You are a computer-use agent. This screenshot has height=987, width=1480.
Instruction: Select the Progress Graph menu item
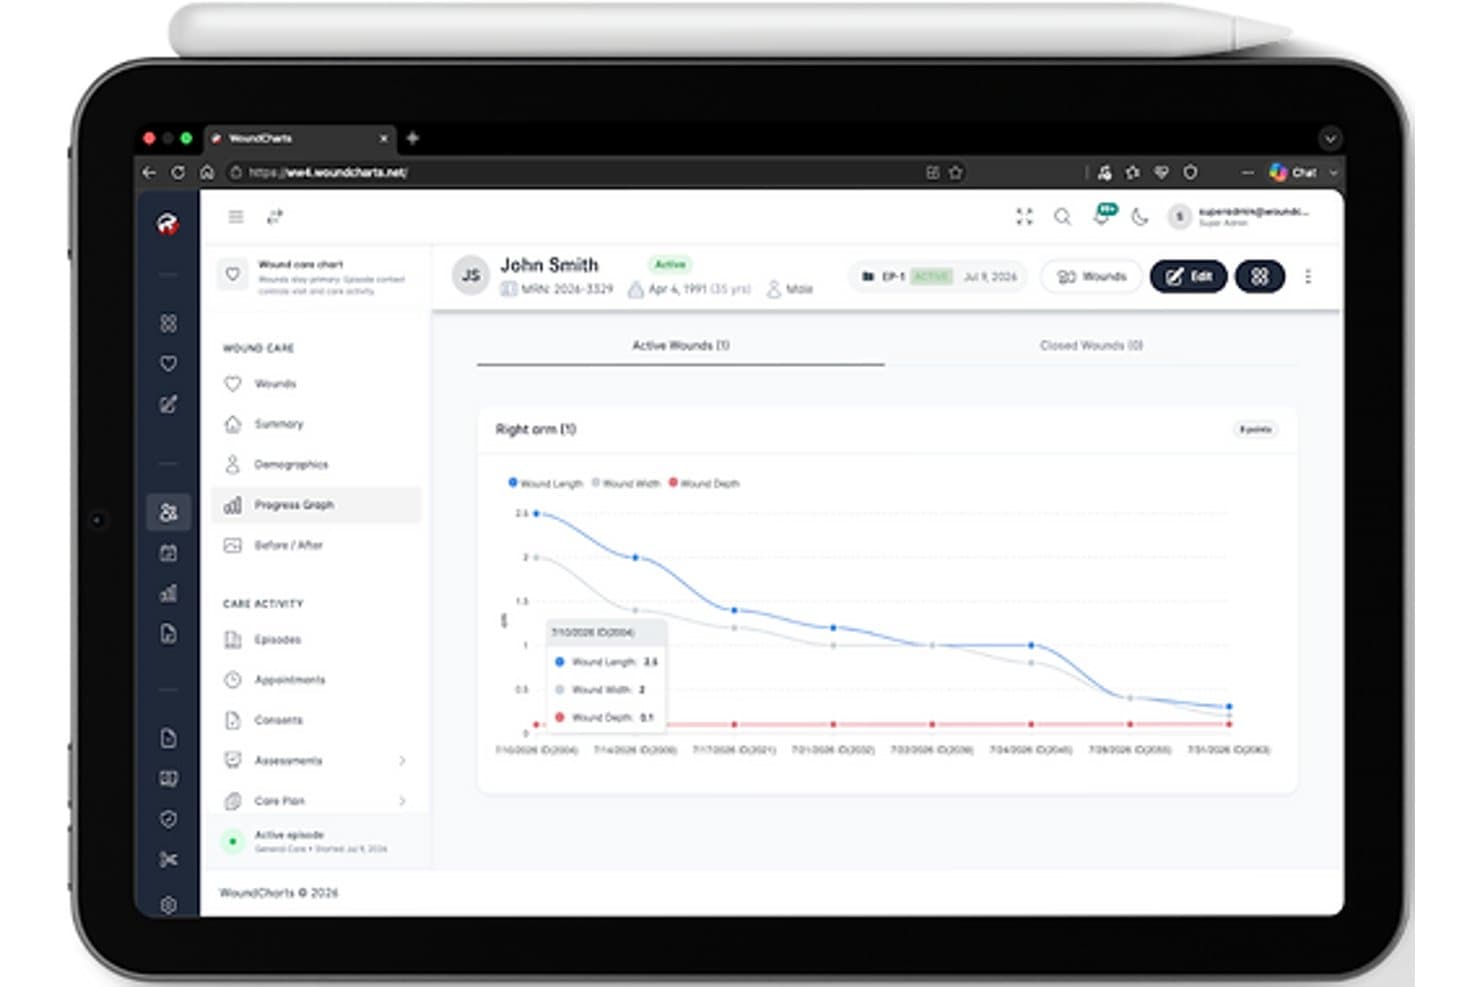(x=316, y=505)
